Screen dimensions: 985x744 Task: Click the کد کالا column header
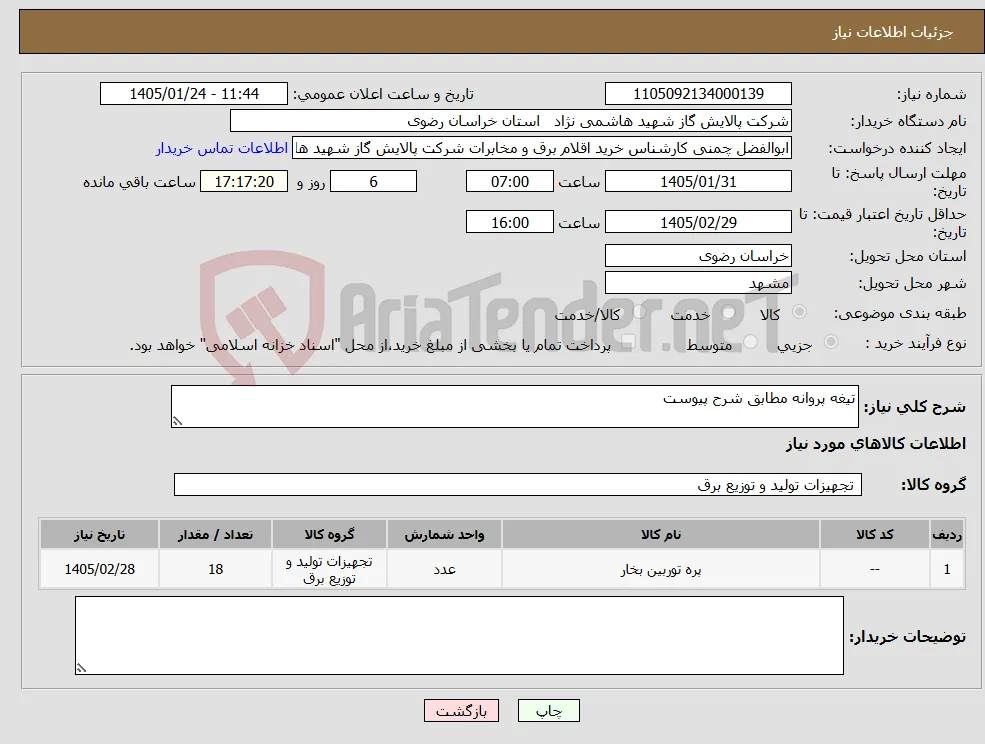(x=874, y=534)
